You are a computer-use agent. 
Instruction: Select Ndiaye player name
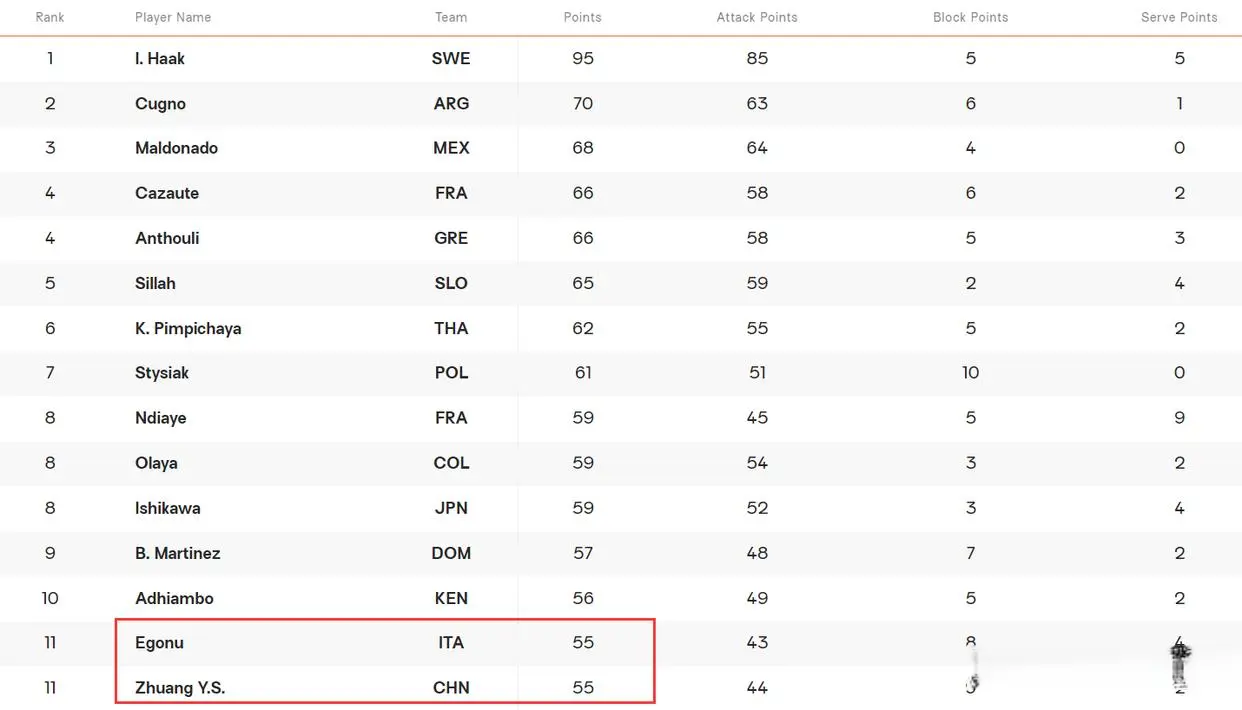click(x=161, y=418)
